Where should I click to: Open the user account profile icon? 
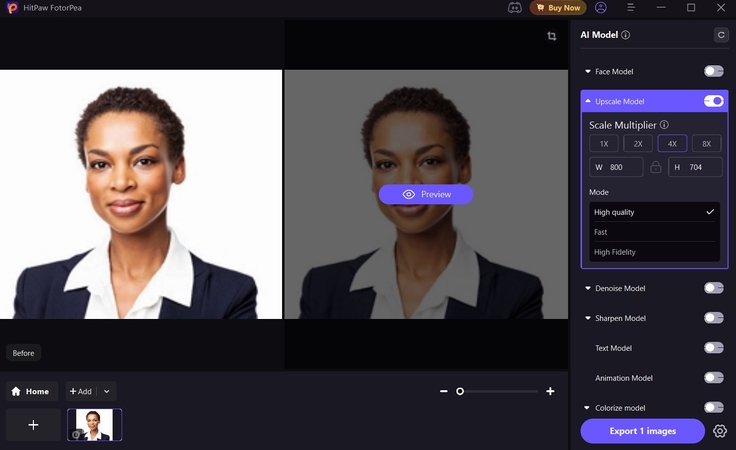point(601,8)
